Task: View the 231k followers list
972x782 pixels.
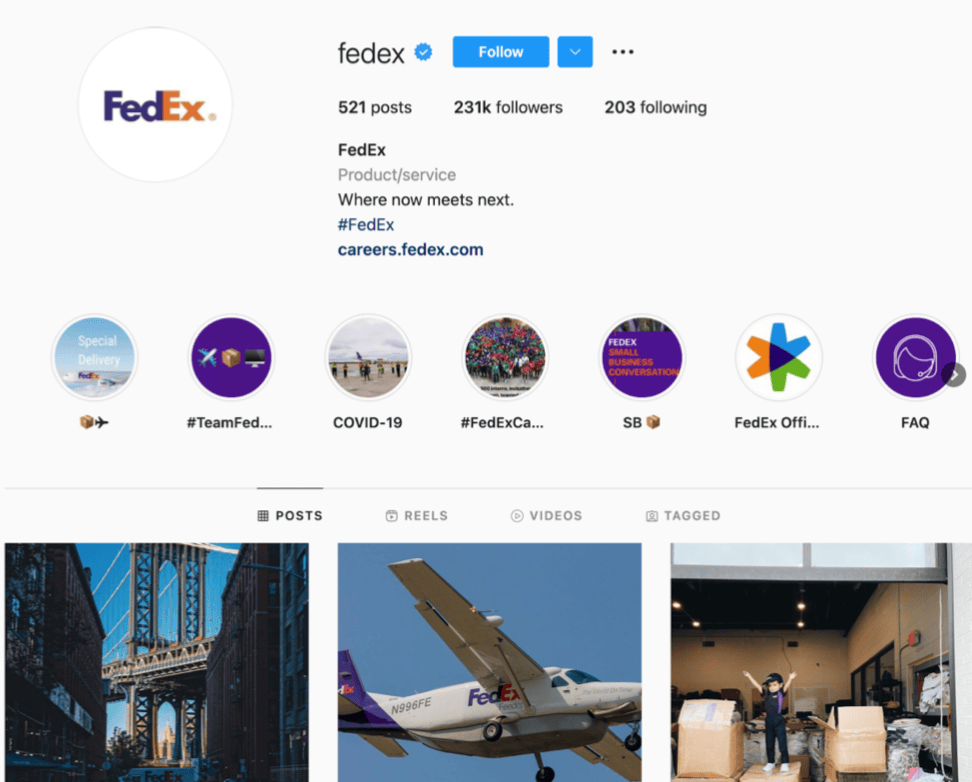Action: pos(508,107)
